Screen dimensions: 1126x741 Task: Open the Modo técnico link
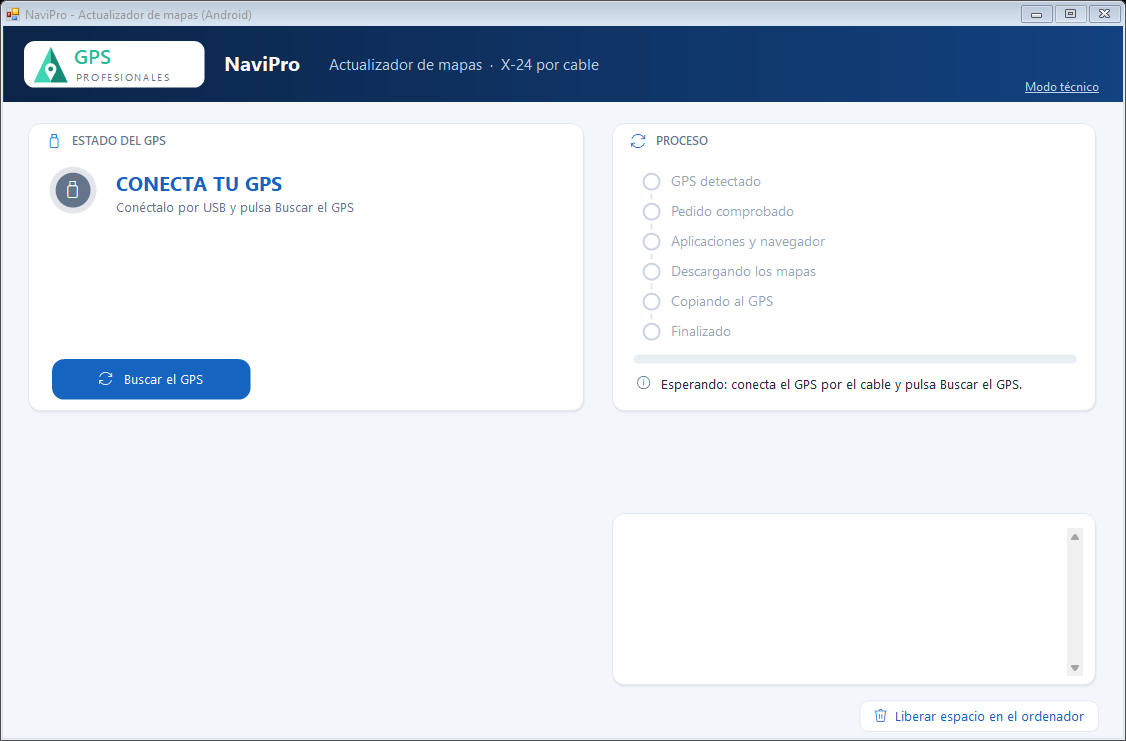click(1061, 87)
